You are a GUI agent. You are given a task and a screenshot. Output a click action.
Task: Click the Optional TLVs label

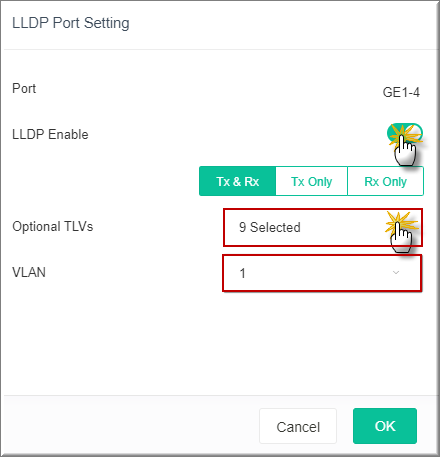point(53,226)
